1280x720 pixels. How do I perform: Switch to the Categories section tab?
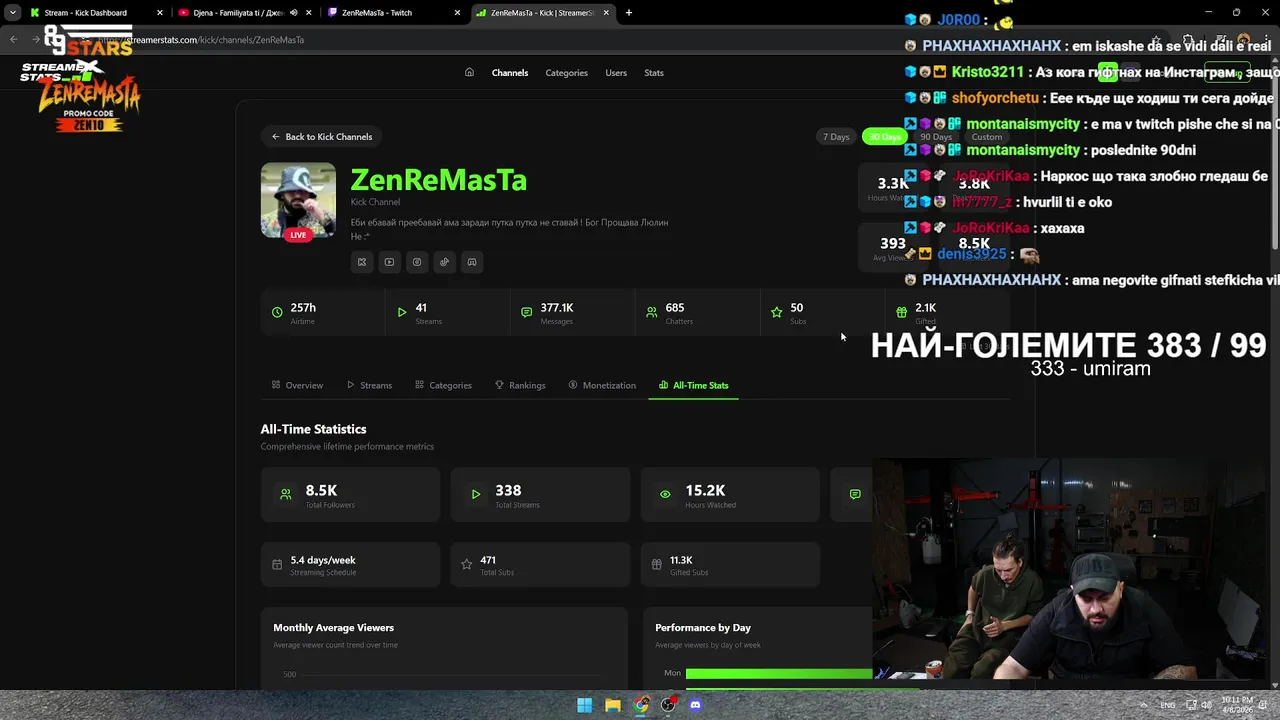(443, 385)
